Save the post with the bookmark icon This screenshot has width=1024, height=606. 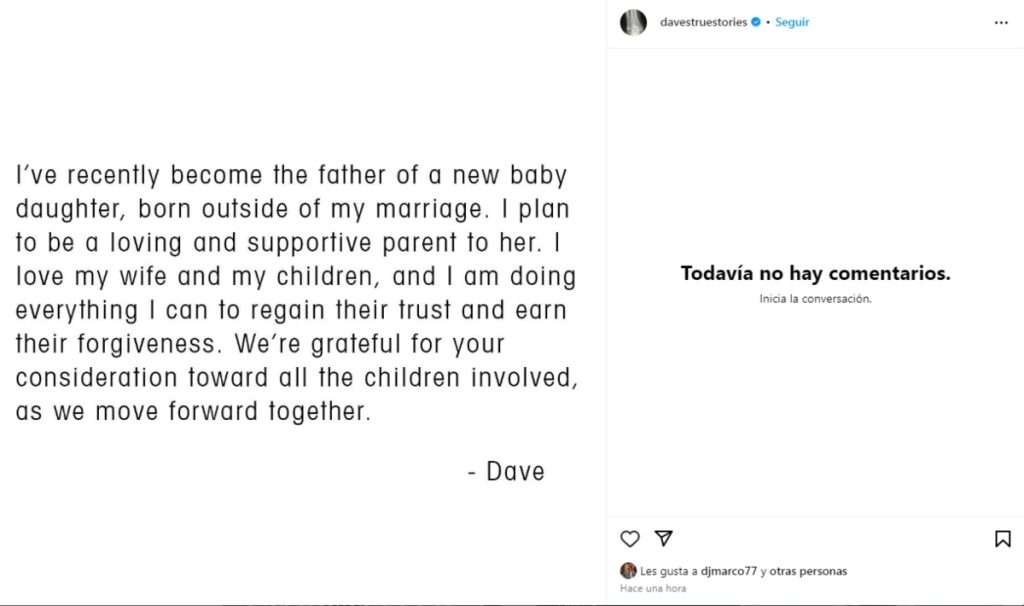click(x=1002, y=539)
